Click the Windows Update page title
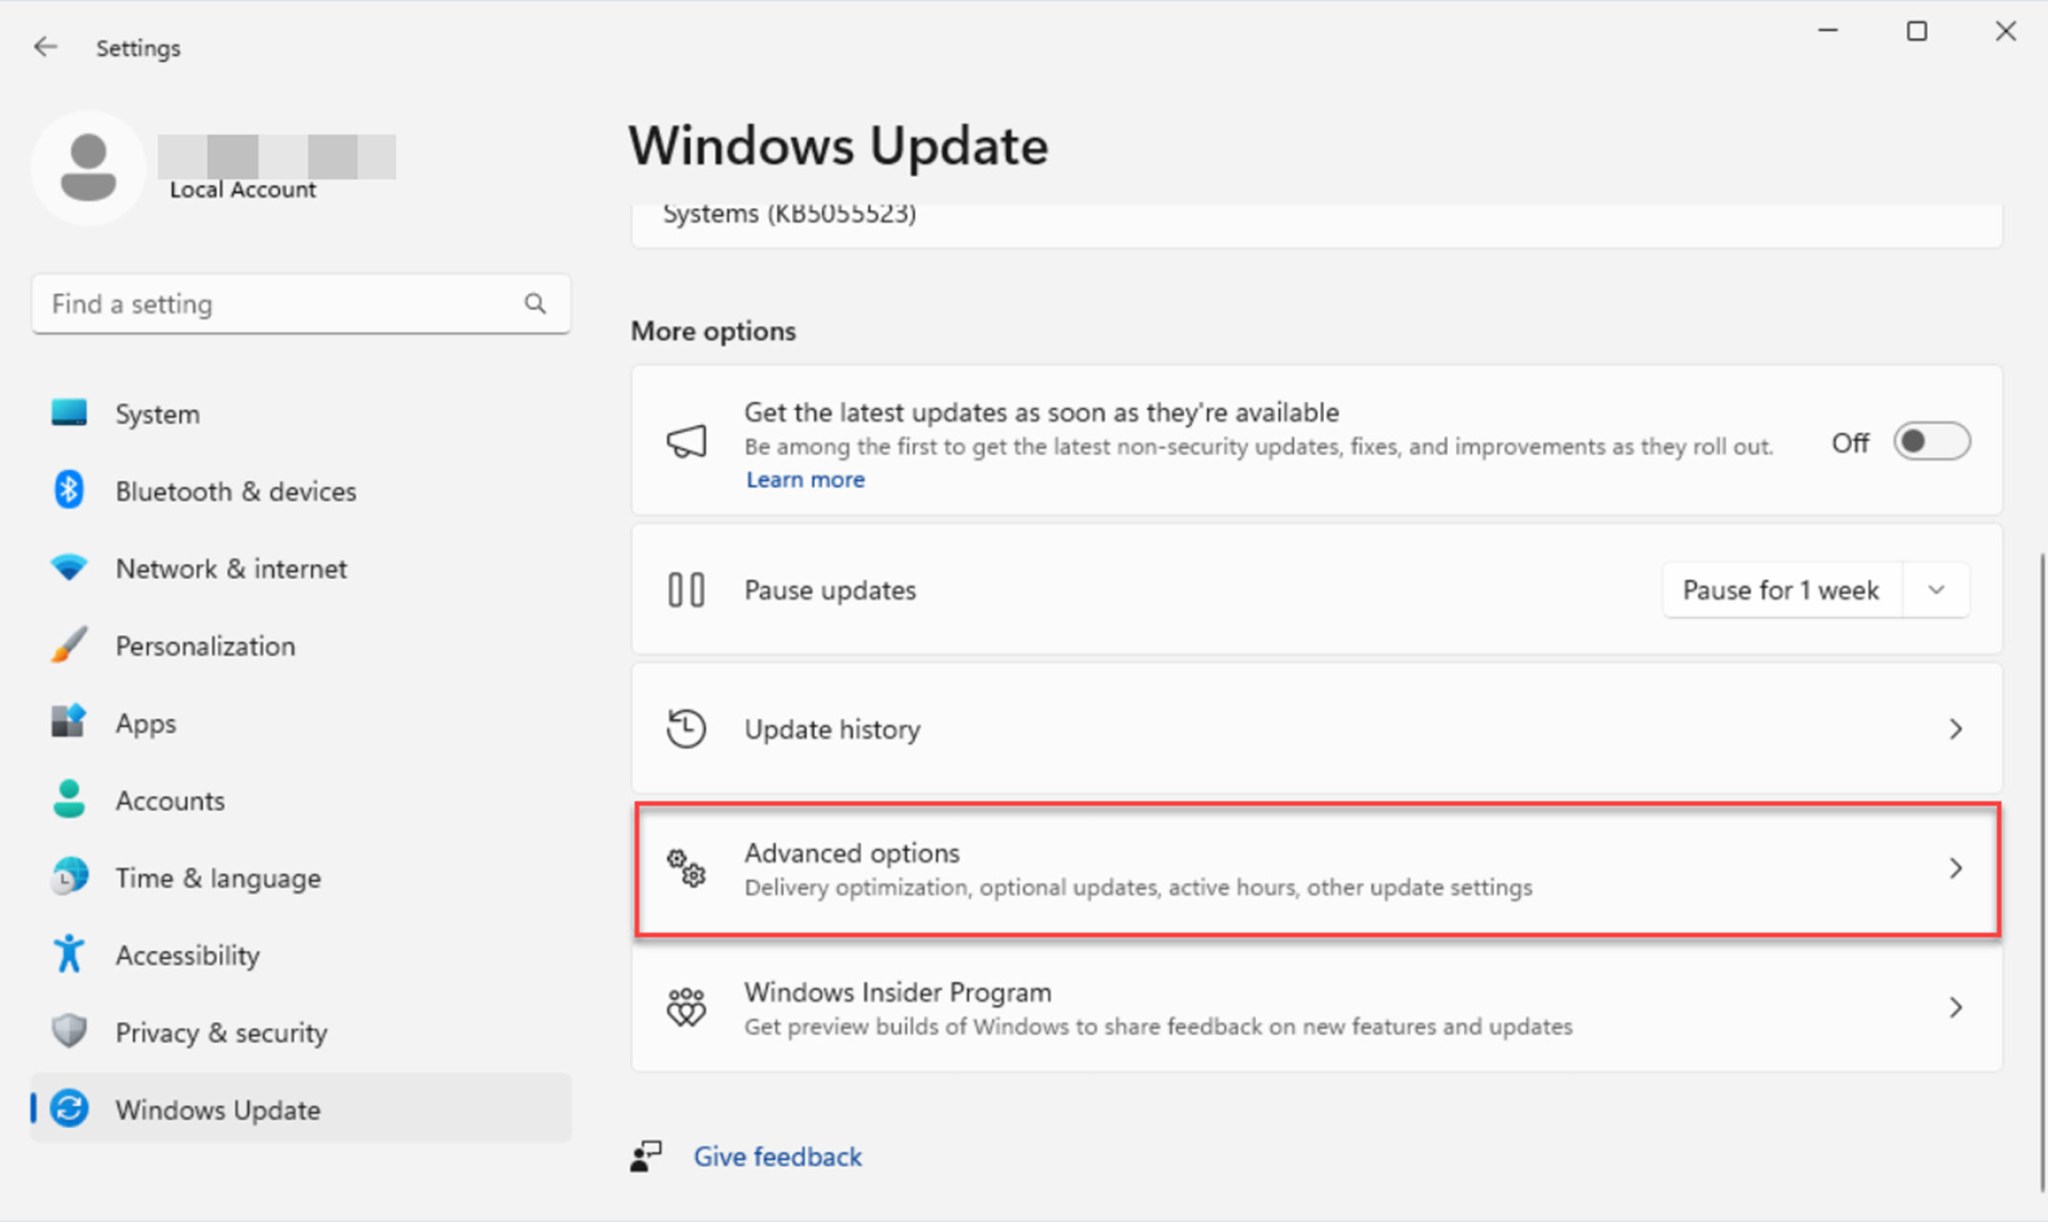The width and height of the screenshot is (2048, 1222). pyautogui.click(x=838, y=146)
